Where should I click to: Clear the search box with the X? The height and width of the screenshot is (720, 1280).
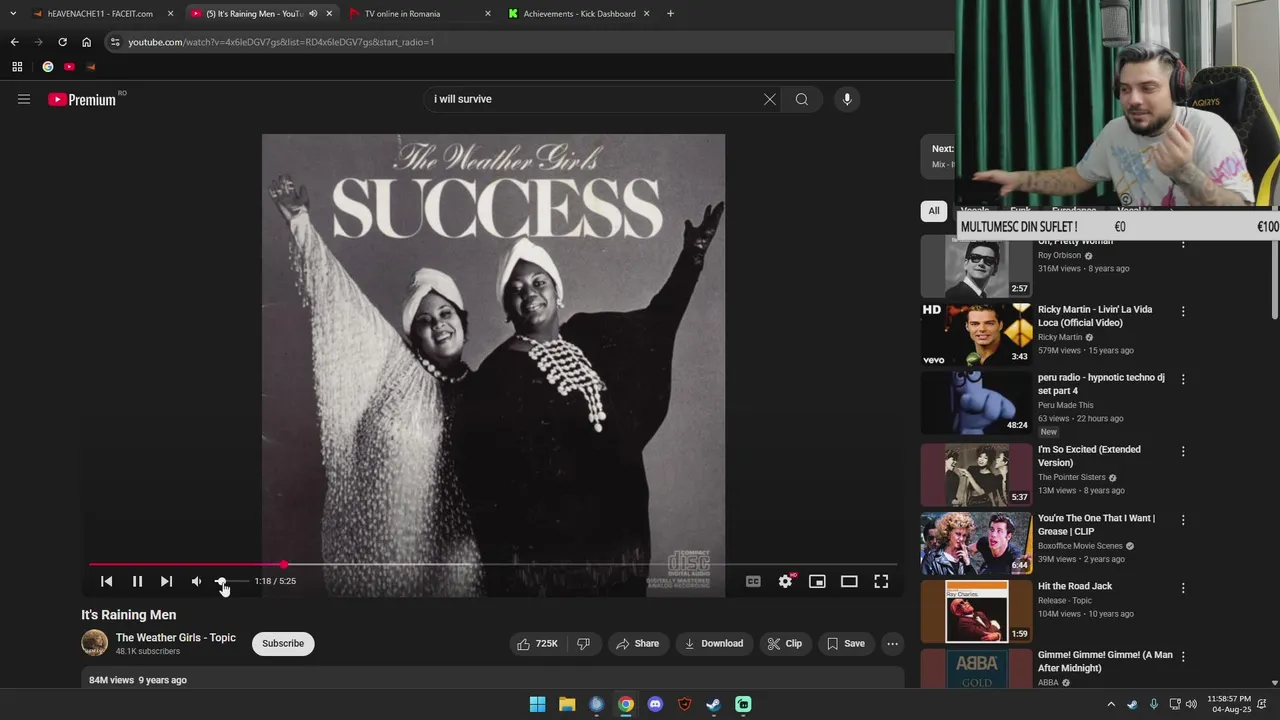[x=770, y=99]
